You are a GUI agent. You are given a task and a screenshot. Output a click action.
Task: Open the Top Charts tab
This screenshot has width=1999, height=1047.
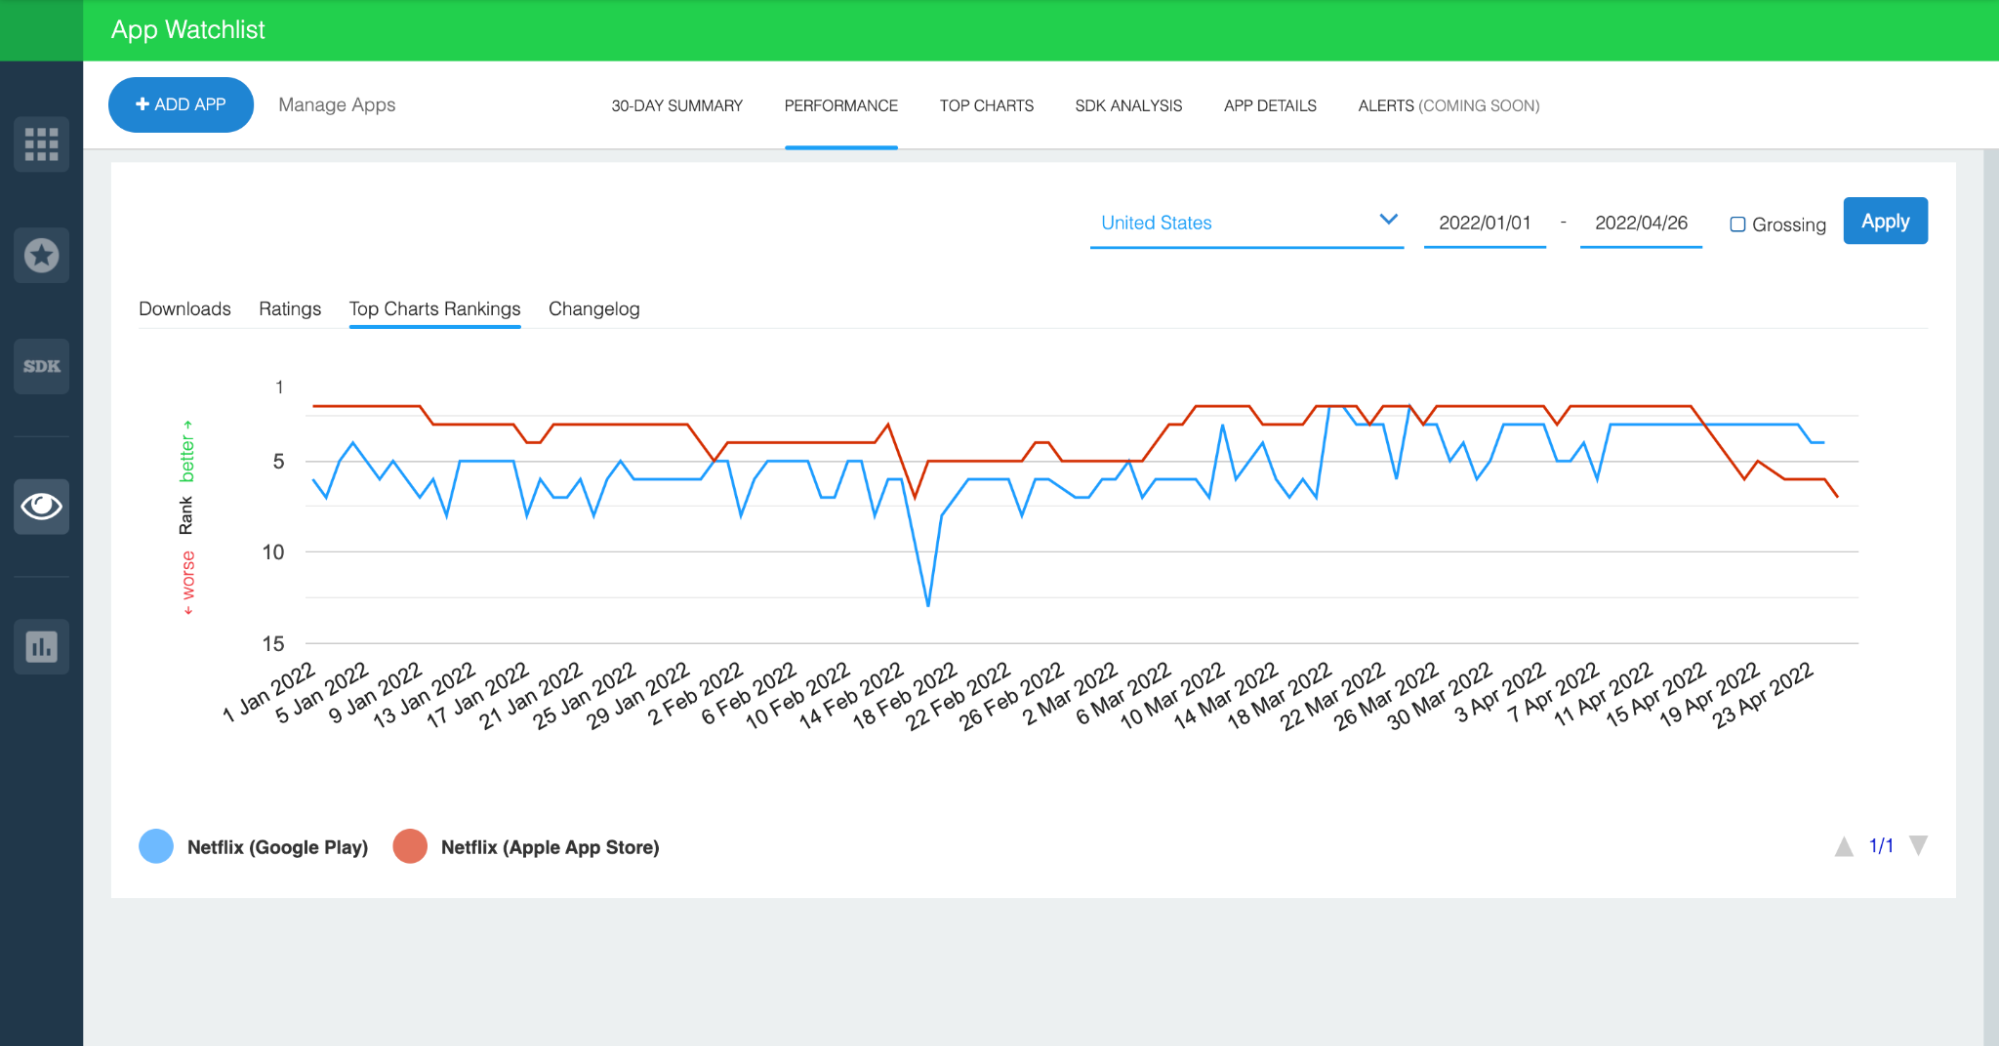[x=986, y=105]
